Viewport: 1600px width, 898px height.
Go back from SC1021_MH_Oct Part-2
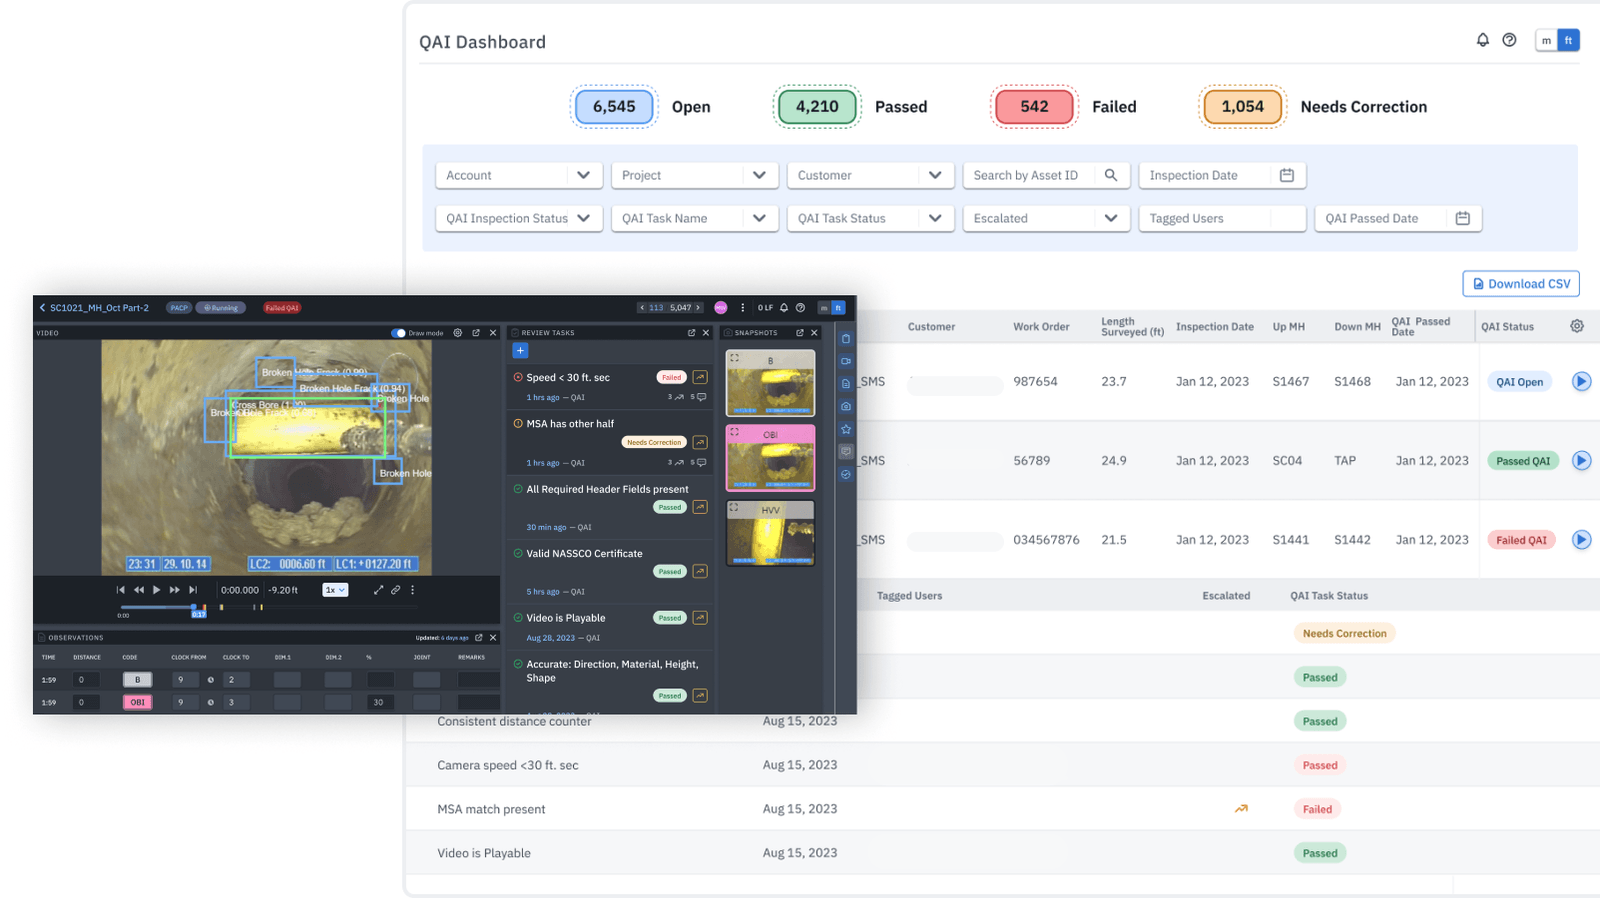pyautogui.click(x=42, y=308)
